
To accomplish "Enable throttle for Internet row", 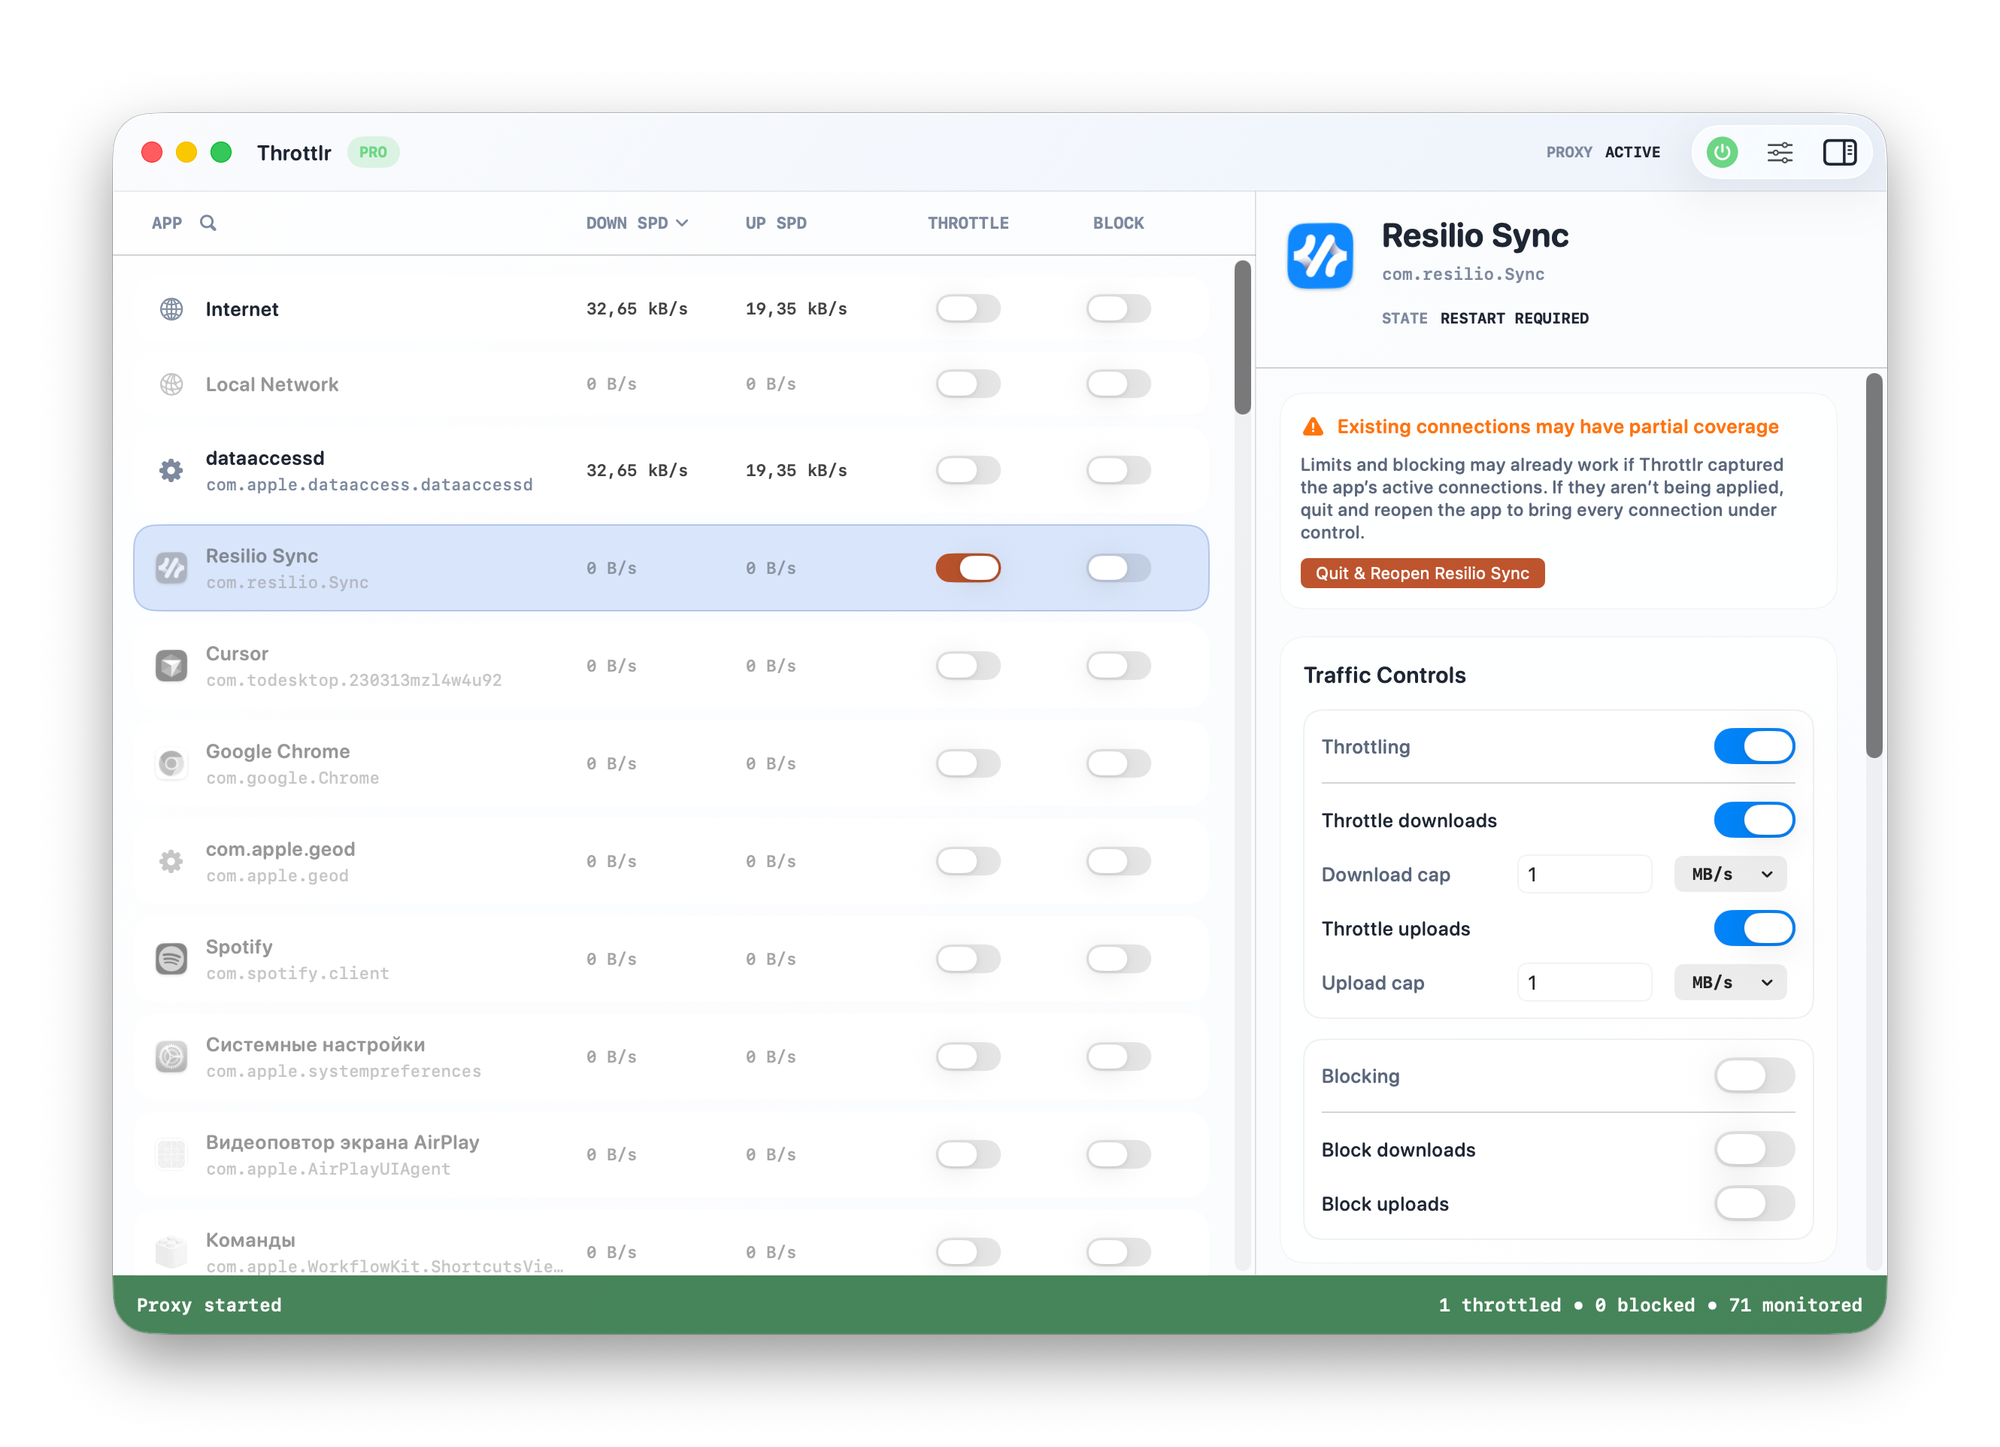I will tap(968, 309).
